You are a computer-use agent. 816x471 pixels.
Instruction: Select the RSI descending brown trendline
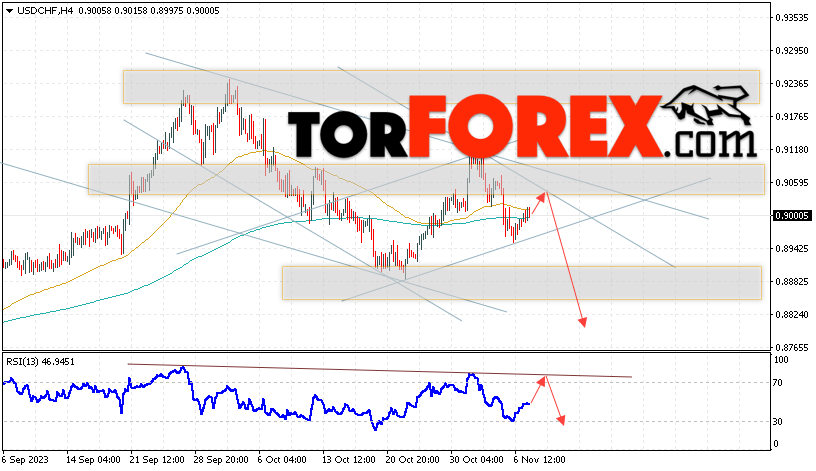coord(379,371)
